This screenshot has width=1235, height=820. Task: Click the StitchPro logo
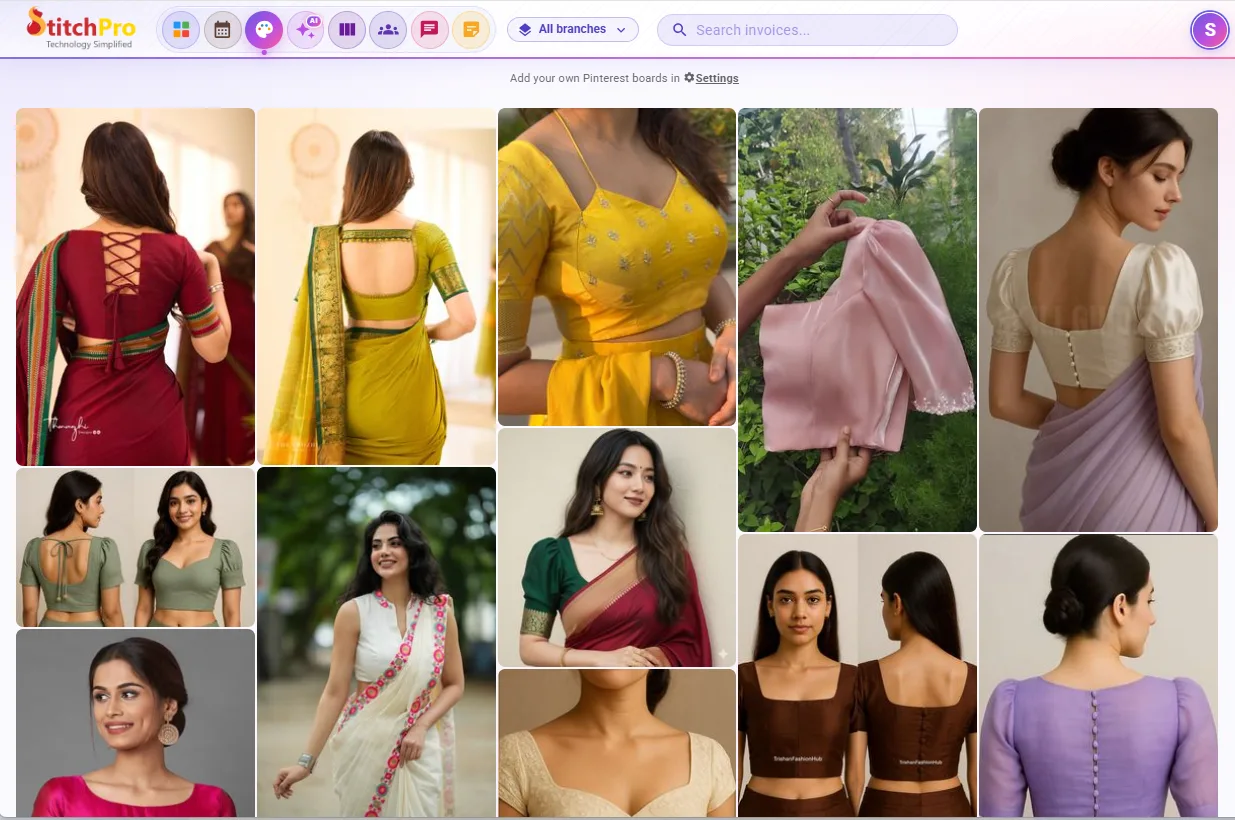(x=81, y=28)
